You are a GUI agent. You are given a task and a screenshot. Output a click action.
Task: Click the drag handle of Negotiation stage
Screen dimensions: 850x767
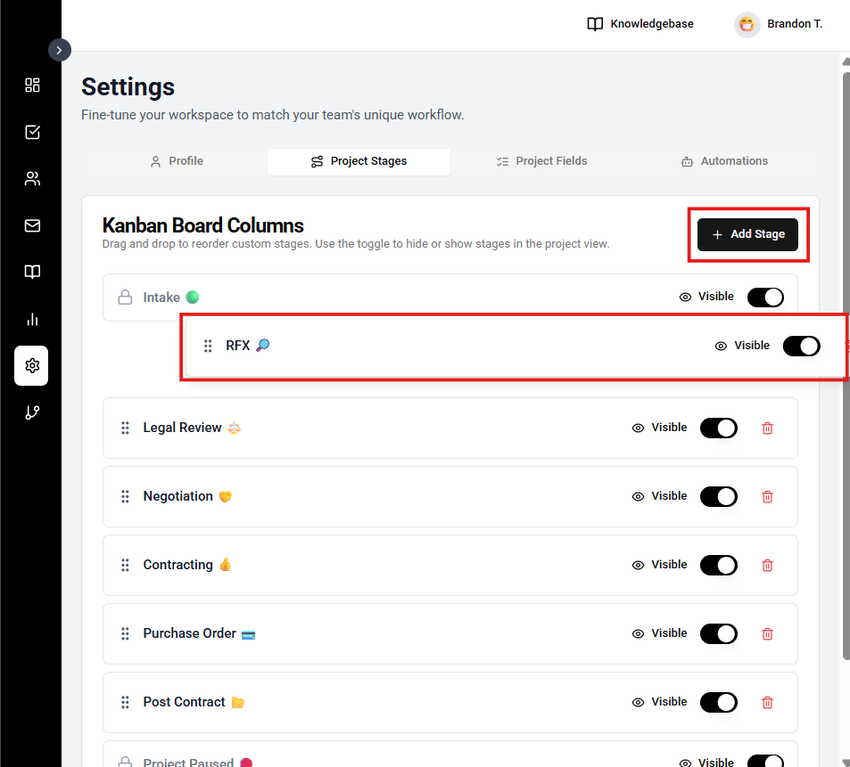[x=125, y=497]
